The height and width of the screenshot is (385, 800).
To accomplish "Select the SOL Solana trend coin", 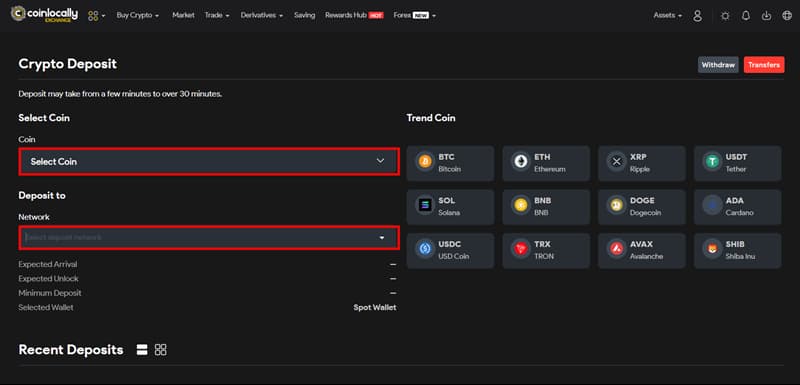I will pyautogui.click(x=451, y=207).
